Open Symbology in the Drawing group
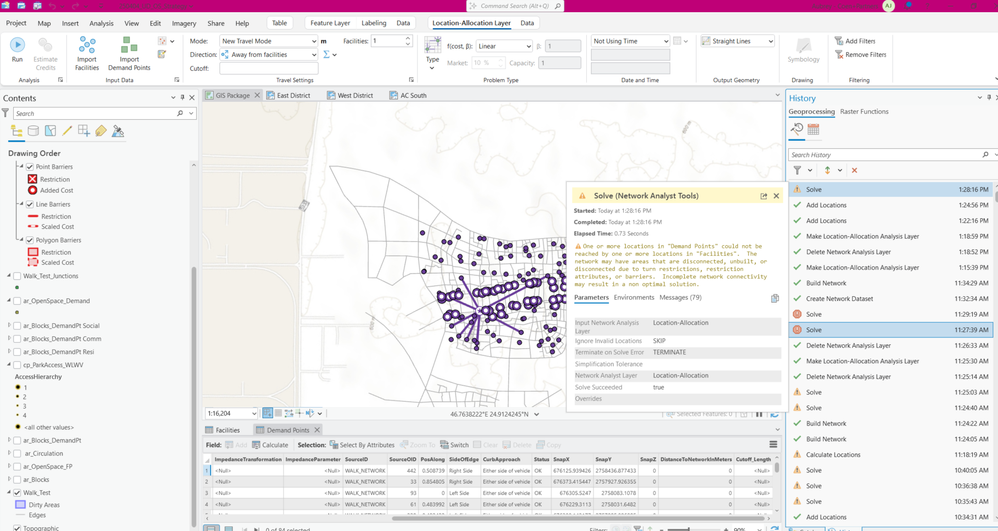Viewport: 998px width, 531px height. pos(803,51)
